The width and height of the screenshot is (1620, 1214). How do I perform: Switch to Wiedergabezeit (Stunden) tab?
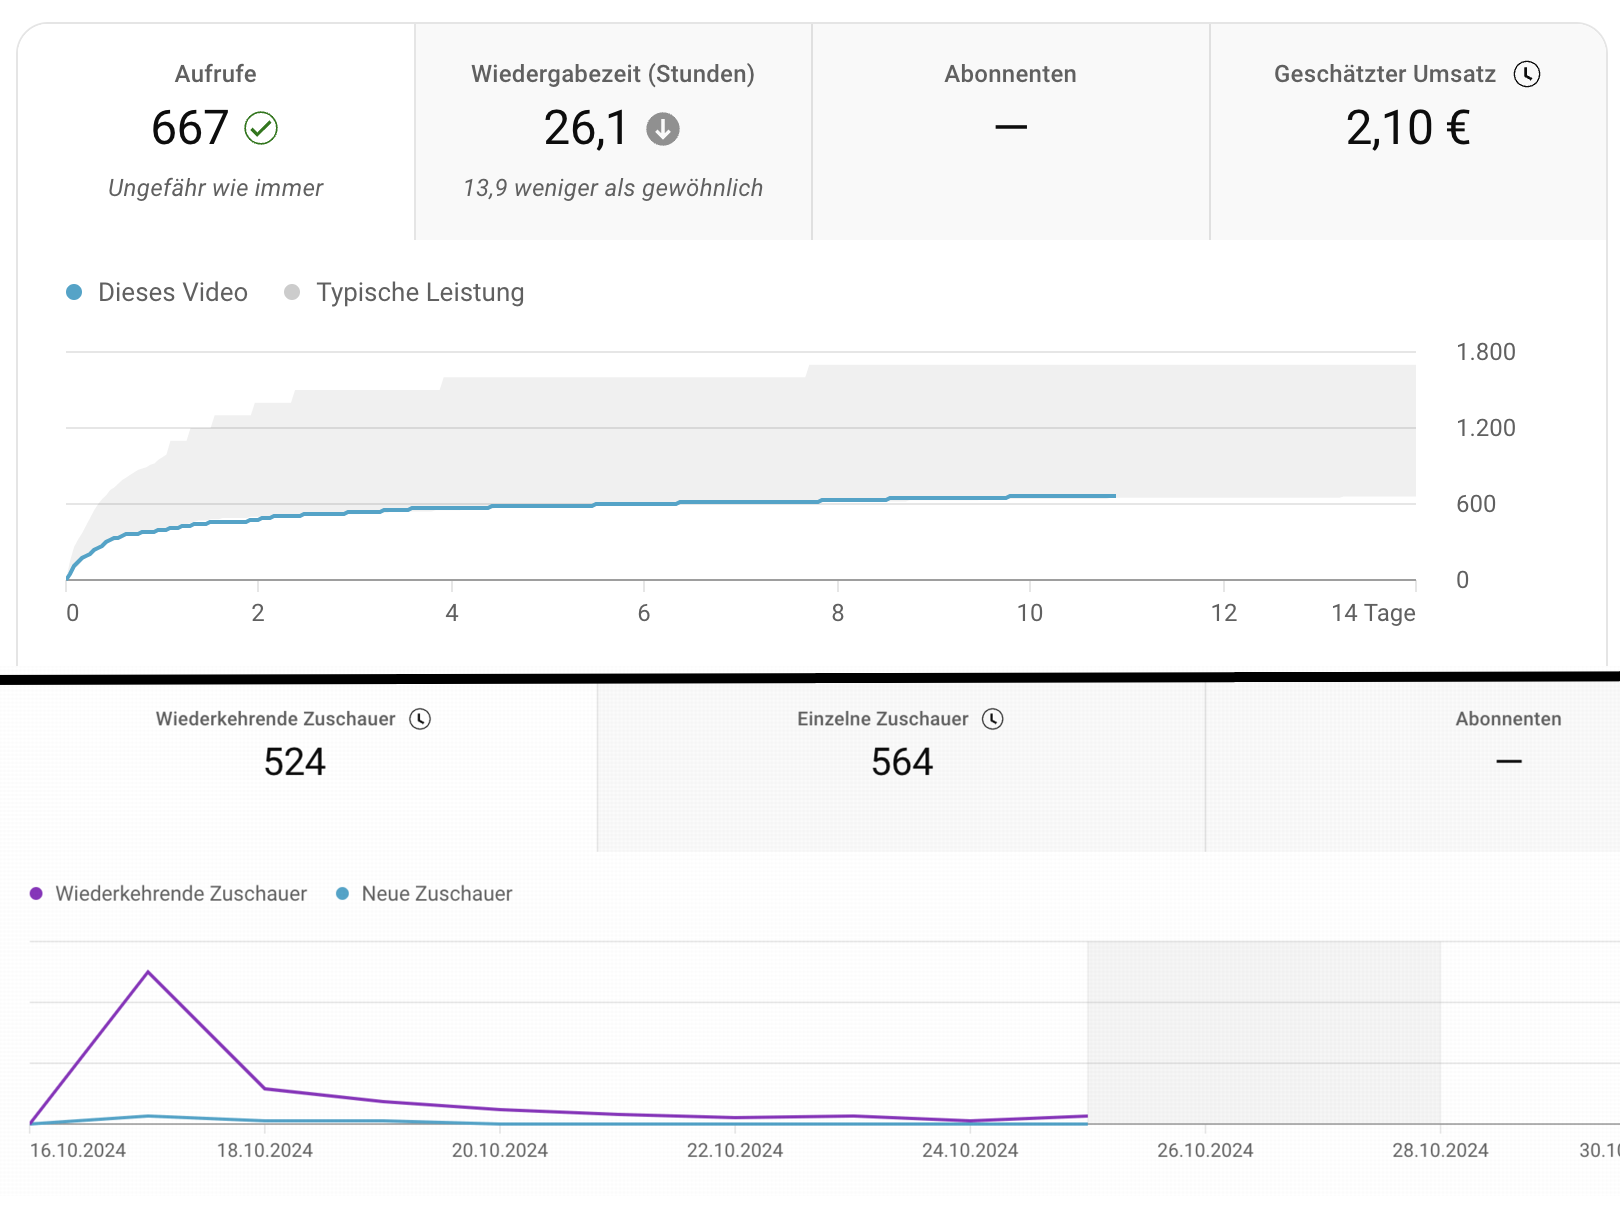(612, 130)
